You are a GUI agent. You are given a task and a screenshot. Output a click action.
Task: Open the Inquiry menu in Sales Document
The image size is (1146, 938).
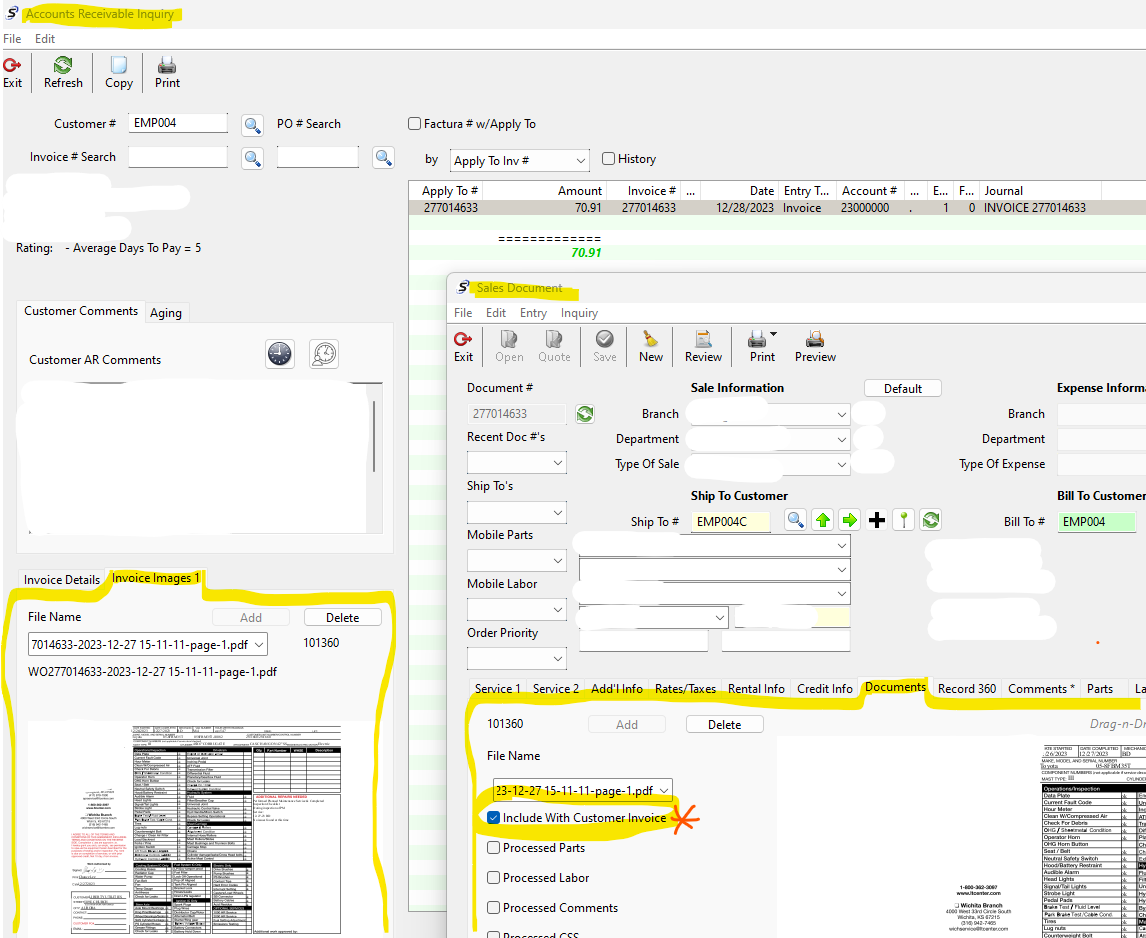tap(579, 313)
